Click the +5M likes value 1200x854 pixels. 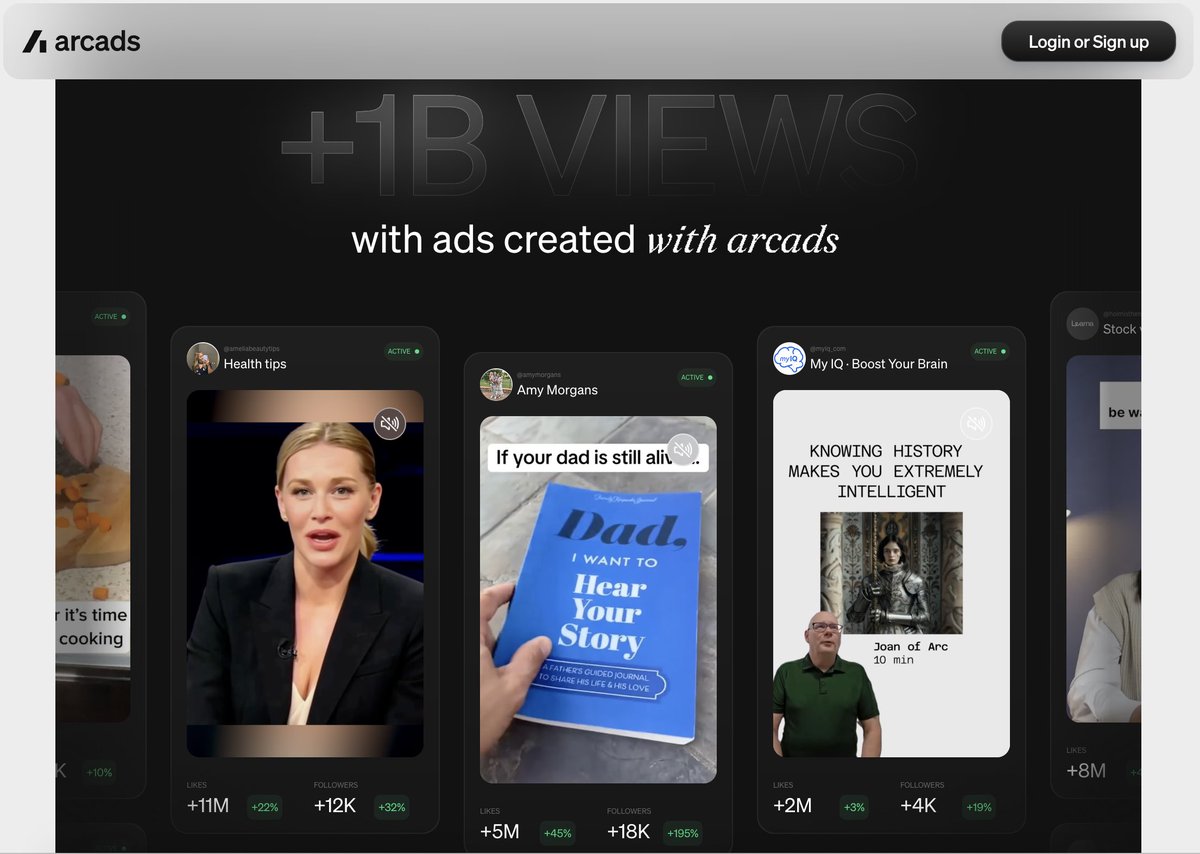click(x=499, y=832)
